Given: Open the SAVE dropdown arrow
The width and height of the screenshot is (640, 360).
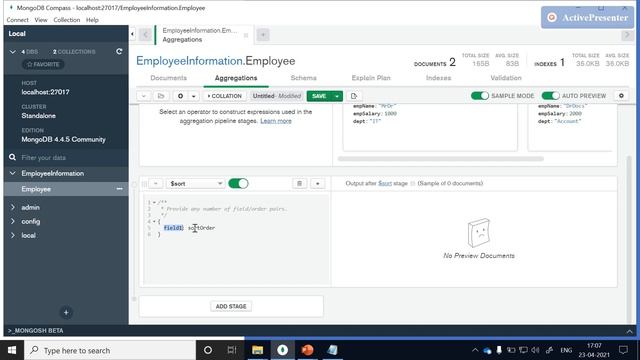Looking at the screenshot, I should click(337, 96).
